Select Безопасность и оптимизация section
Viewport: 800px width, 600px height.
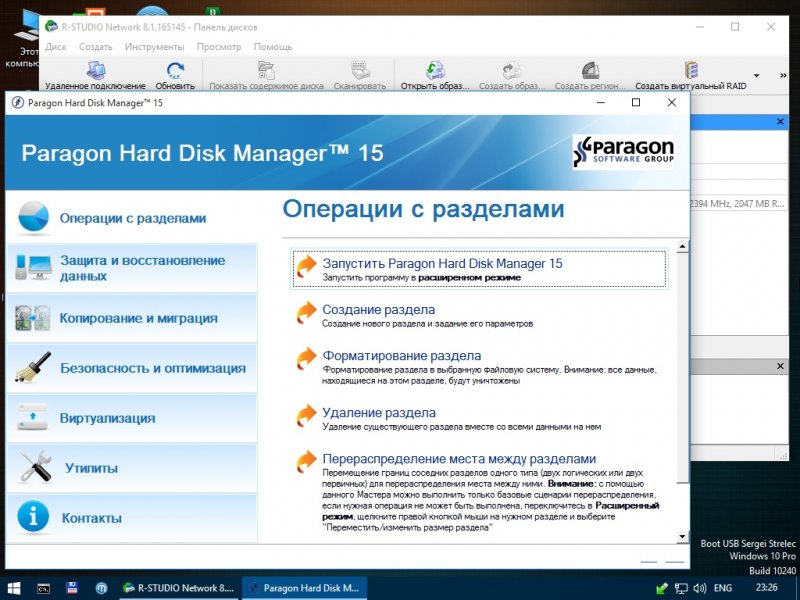pos(132,368)
